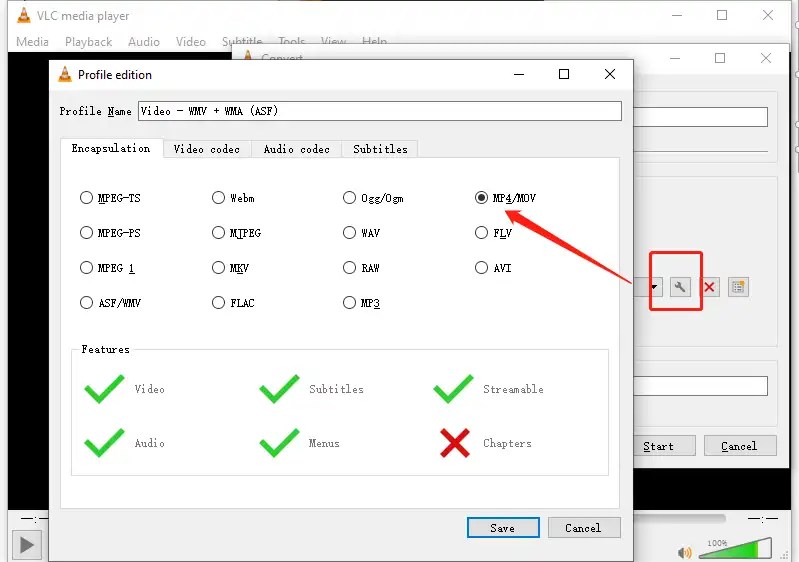Click the Profile edition cone icon
799x562 pixels.
click(x=65, y=74)
